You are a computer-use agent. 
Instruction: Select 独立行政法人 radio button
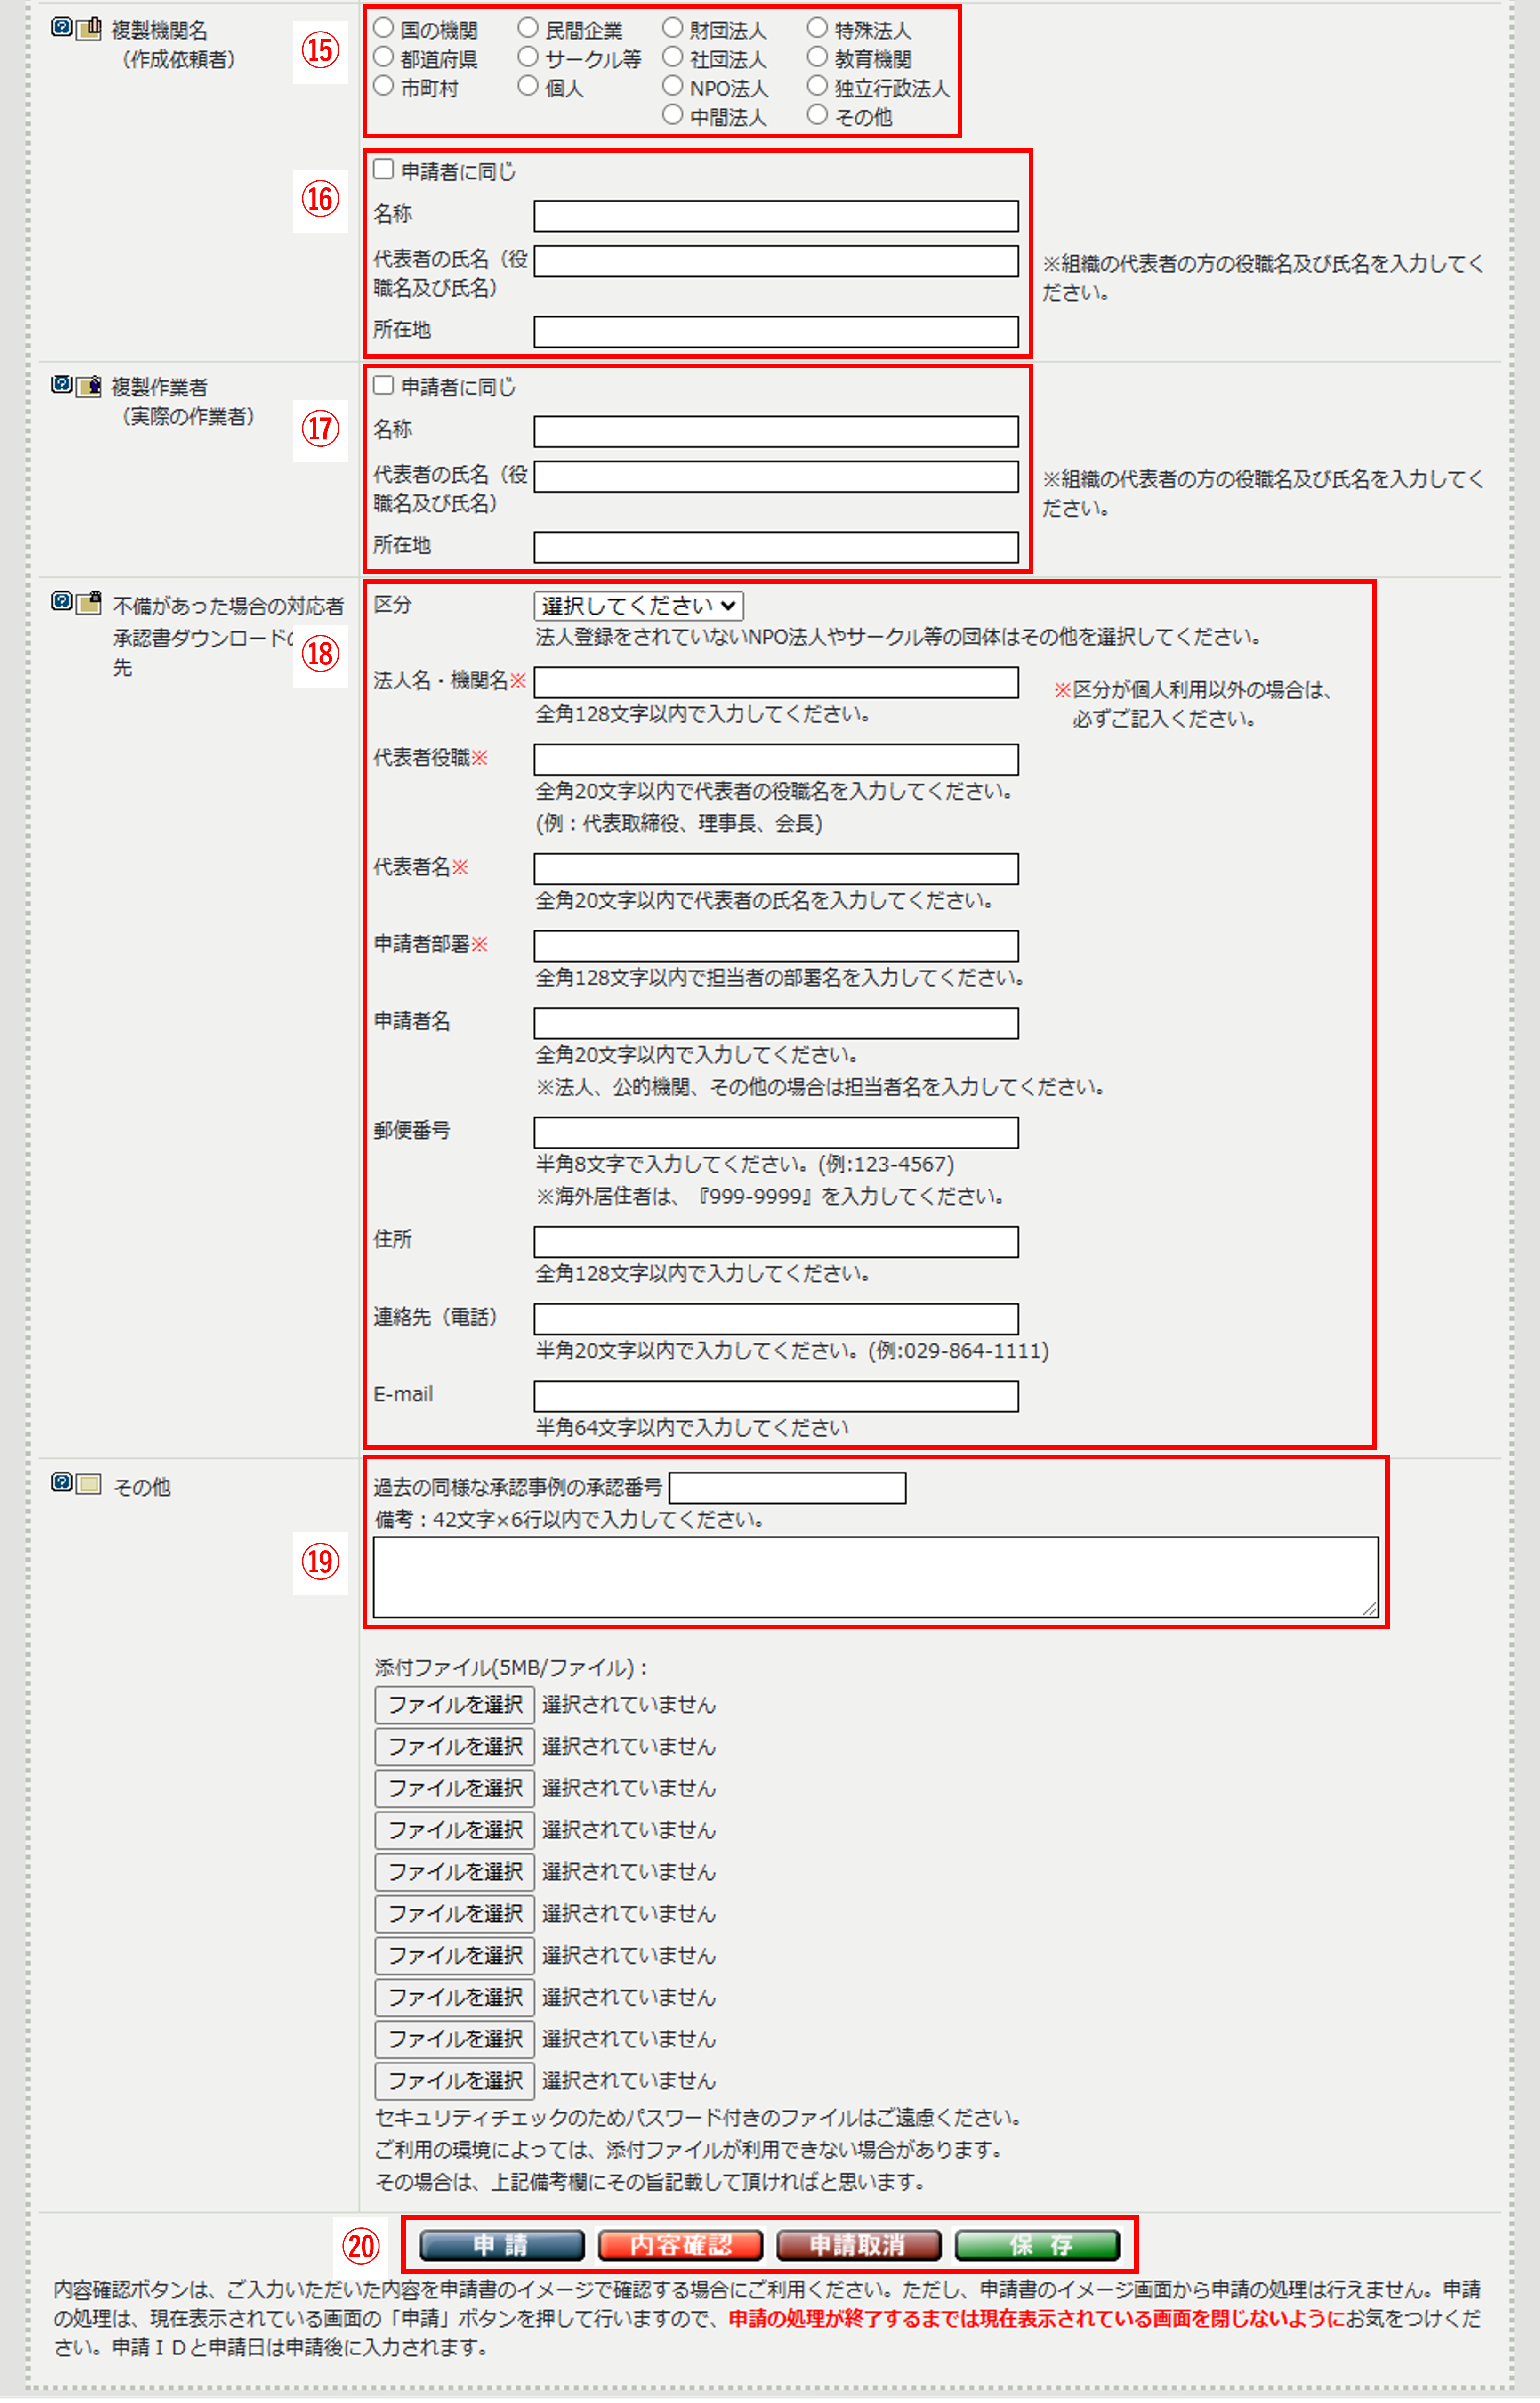[817, 86]
